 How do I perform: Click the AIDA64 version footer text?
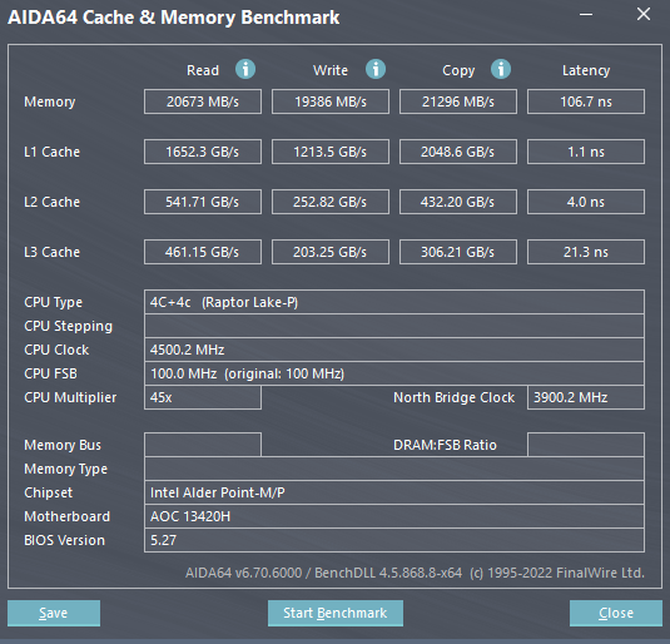[x=414, y=573]
